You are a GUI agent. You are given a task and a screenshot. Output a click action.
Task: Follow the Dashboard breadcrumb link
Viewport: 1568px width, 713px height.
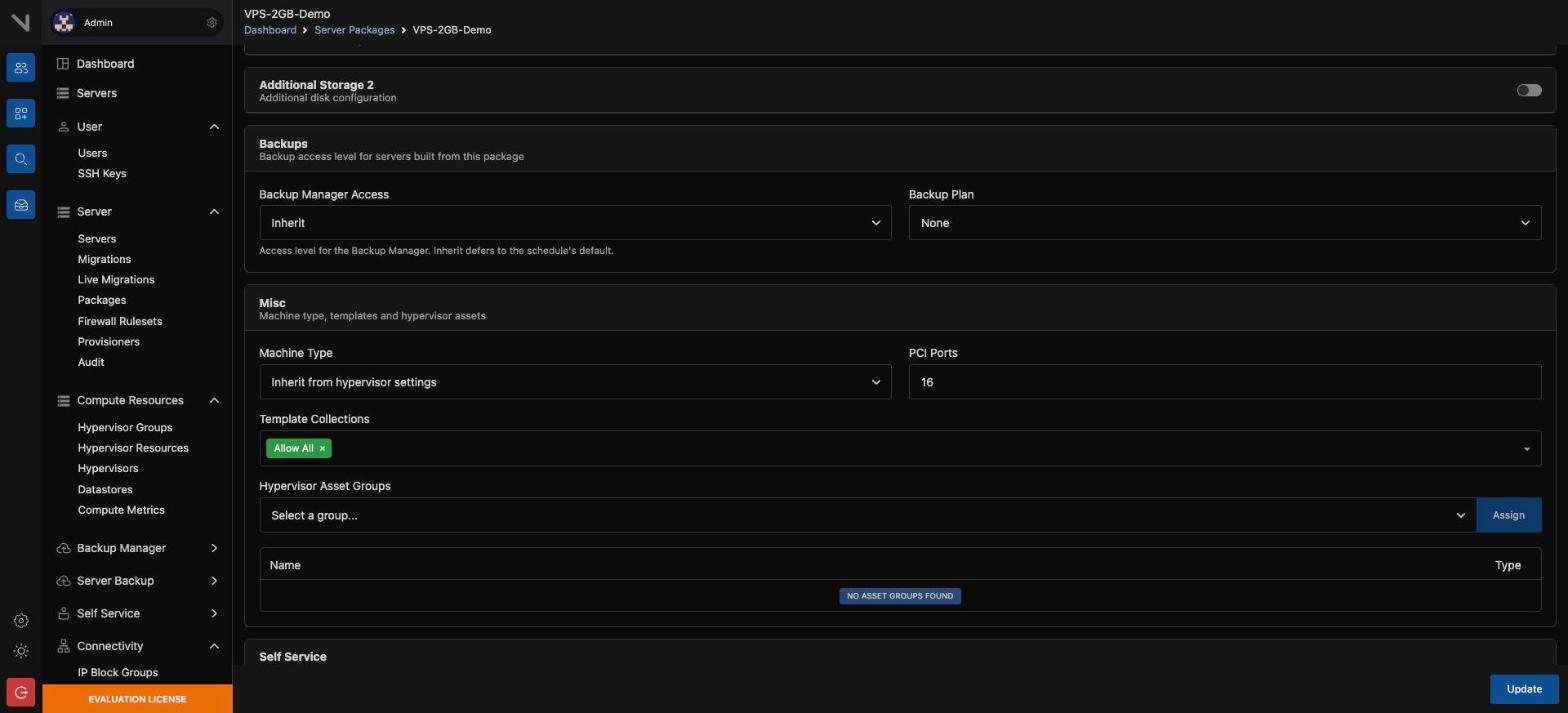tap(270, 30)
